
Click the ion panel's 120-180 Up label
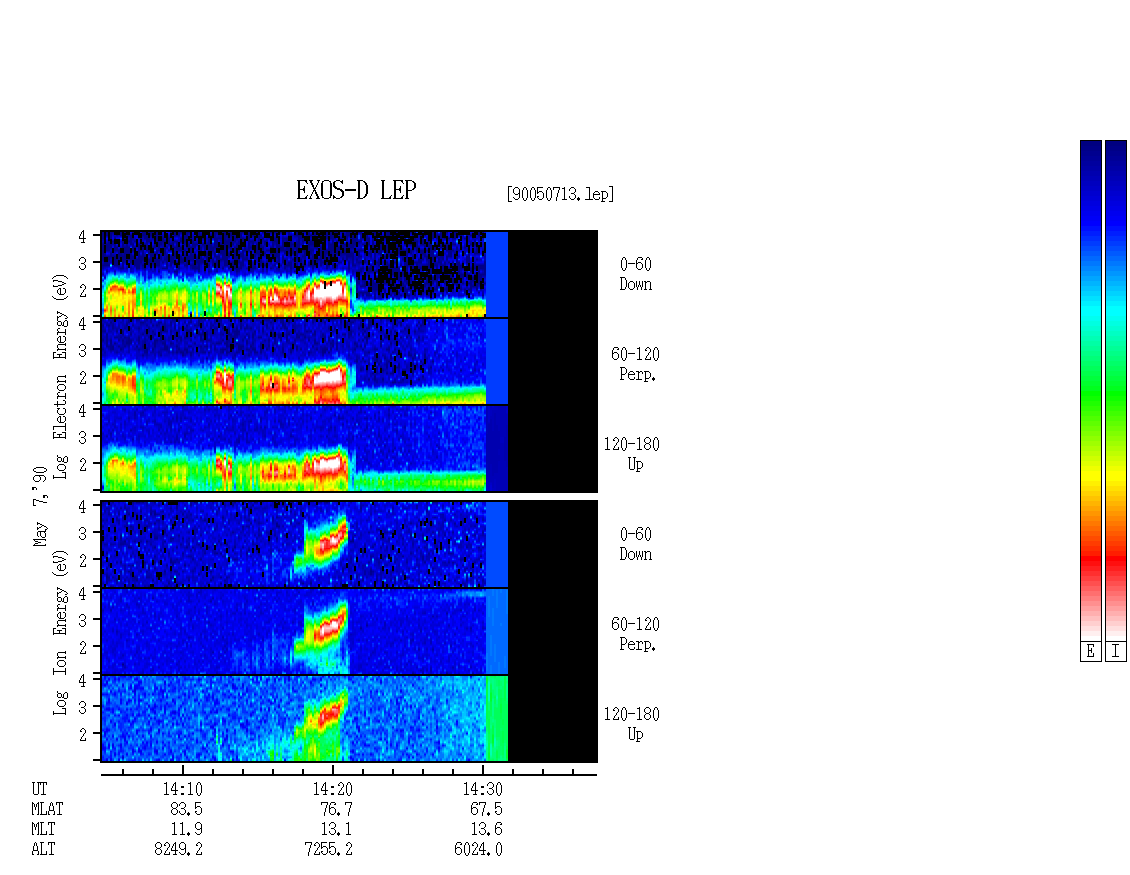631,724
